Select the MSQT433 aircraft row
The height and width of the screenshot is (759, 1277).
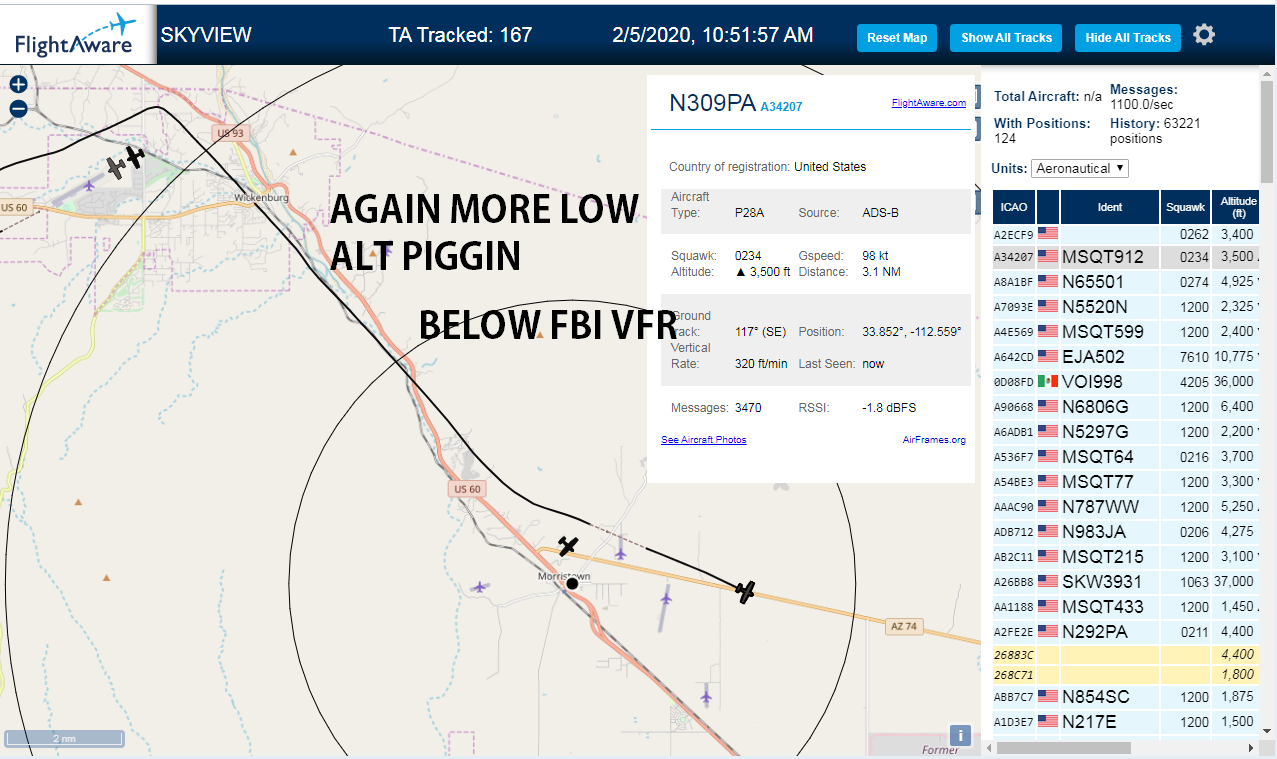point(1126,607)
